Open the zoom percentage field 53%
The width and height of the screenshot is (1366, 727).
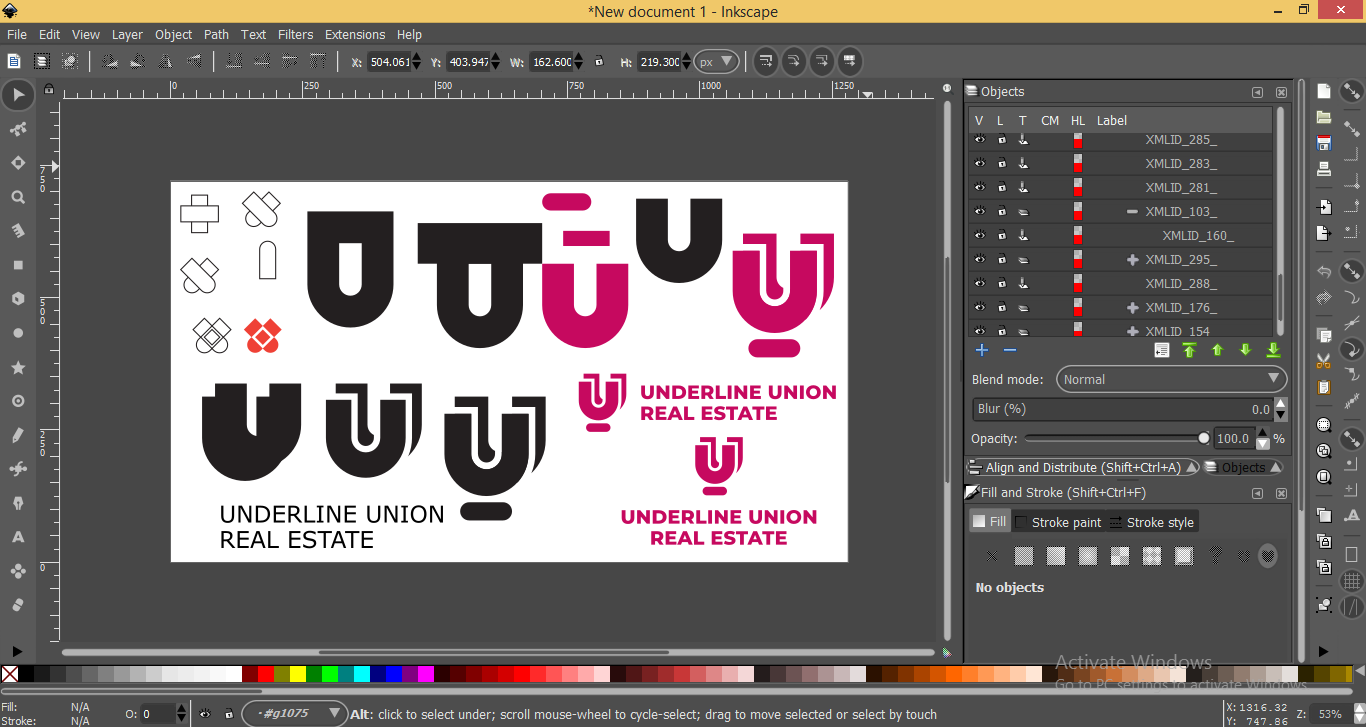point(1330,714)
